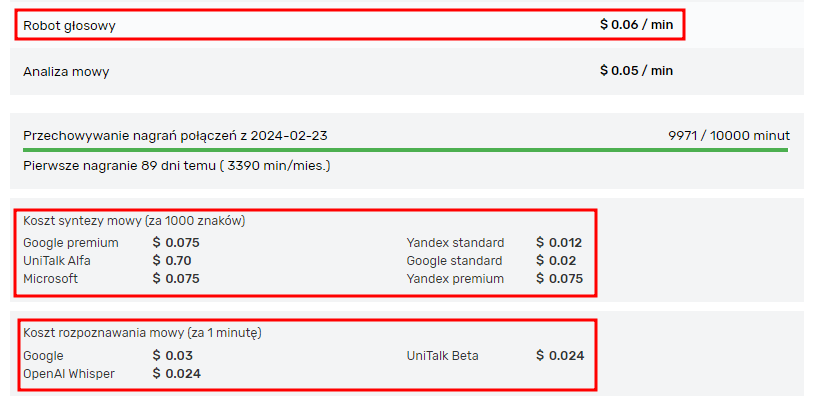The width and height of the screenshot is (815, 408).
Task: Click the 9971 / 10000 minut usage counter
Action: tap(729, 136)
